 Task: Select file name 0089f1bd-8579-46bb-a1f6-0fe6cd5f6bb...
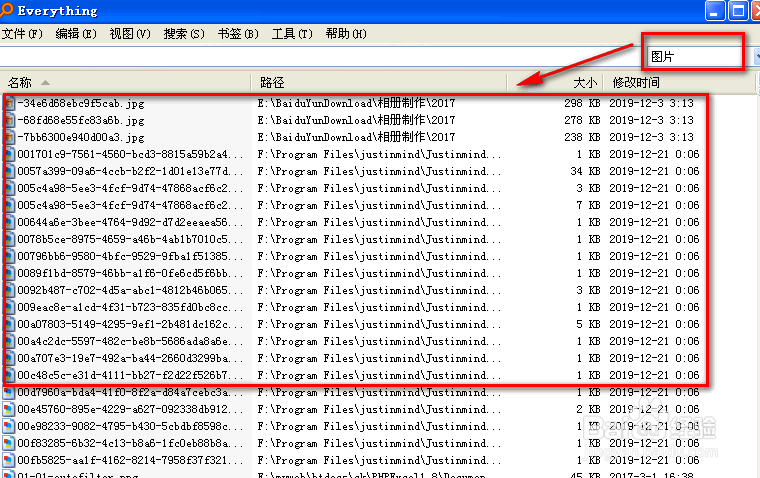click(130, 273)
